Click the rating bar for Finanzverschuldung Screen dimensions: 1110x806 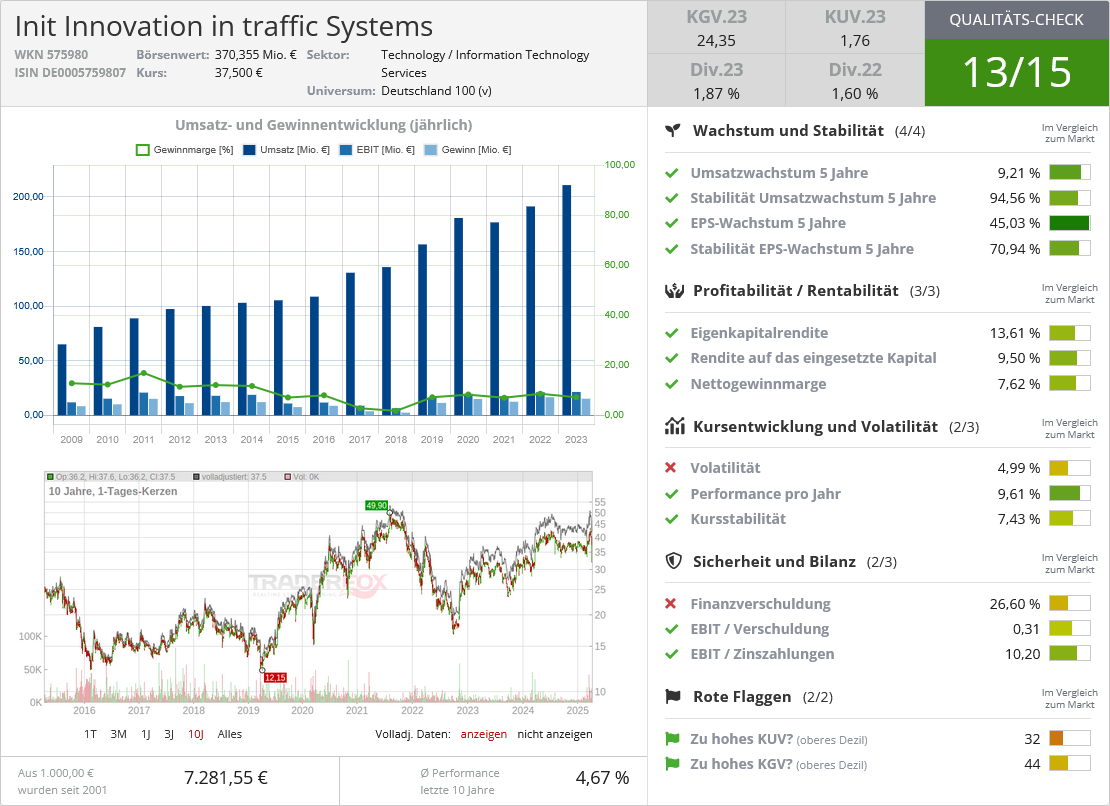point(1070,604)
